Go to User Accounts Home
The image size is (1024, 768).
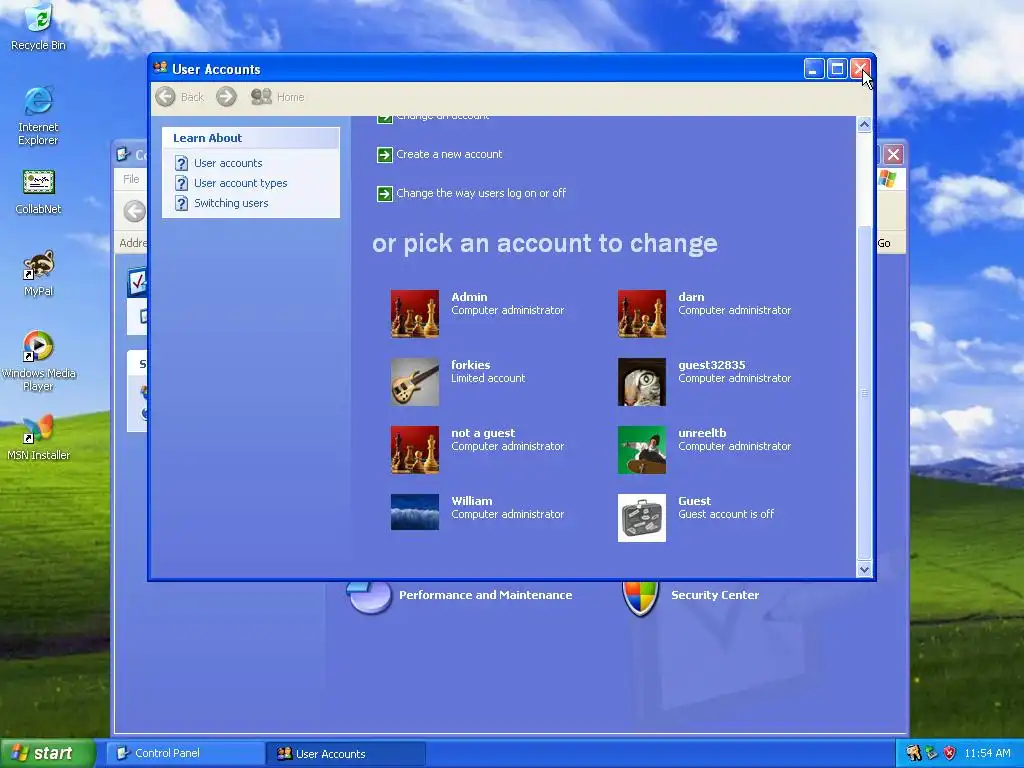tap(278, 97)
